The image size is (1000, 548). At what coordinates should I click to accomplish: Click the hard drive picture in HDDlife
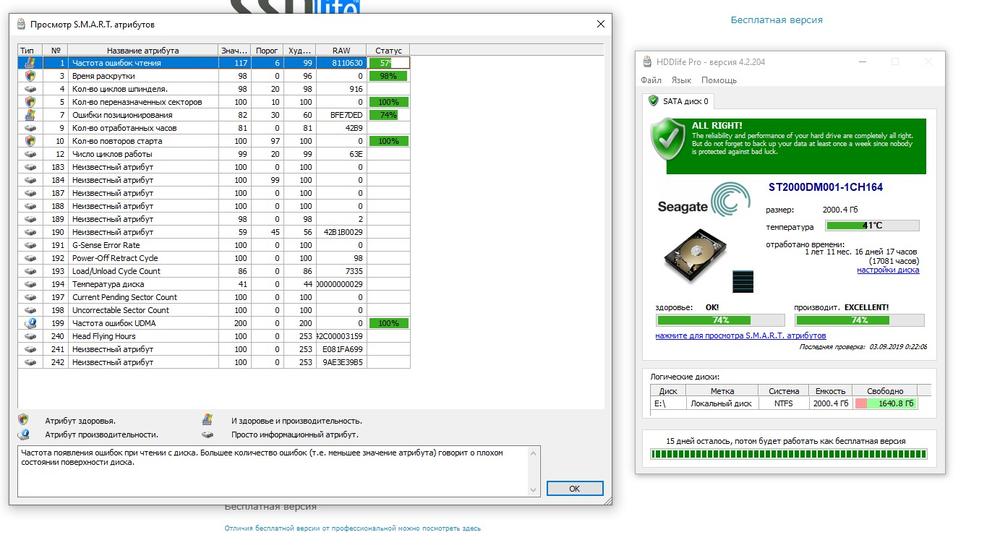(x=695, y=255)
